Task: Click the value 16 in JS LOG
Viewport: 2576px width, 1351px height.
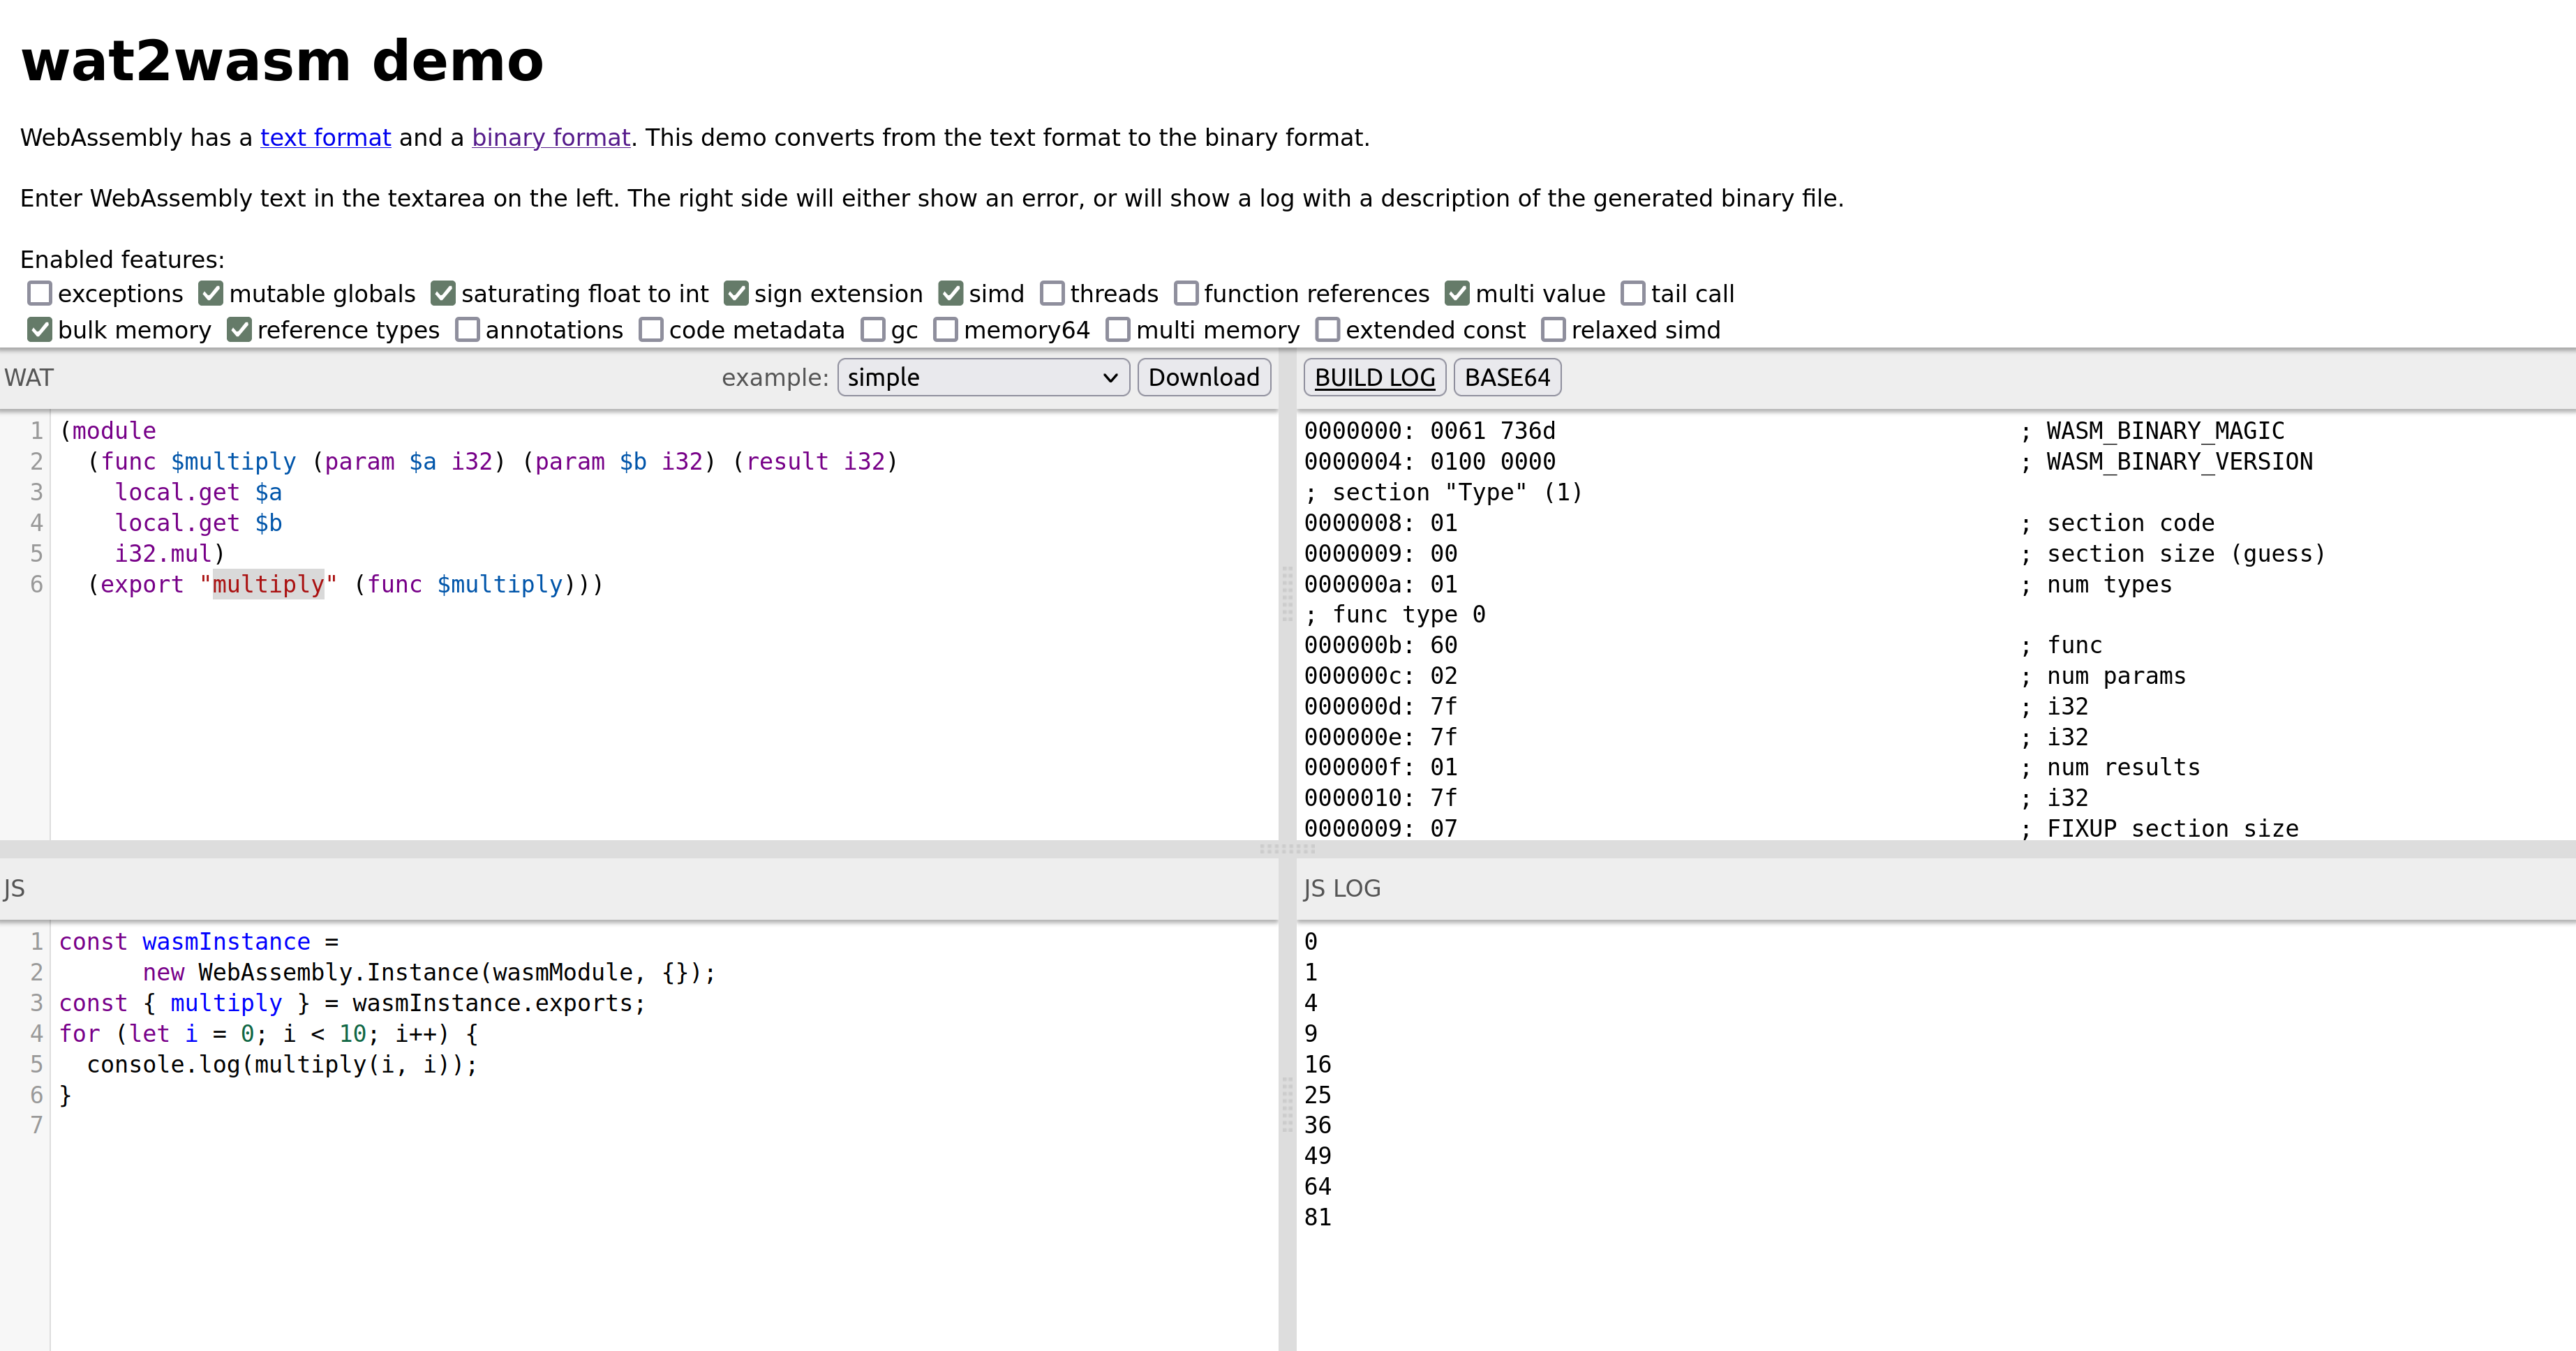Action: click(1317, 1064)
